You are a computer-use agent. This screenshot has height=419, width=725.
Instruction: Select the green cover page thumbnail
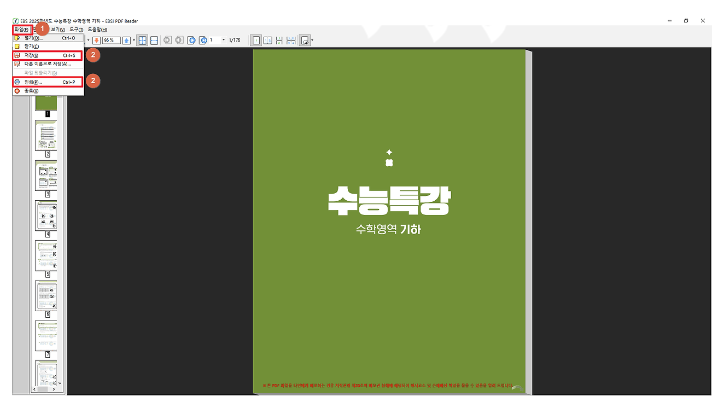[46, 103]
